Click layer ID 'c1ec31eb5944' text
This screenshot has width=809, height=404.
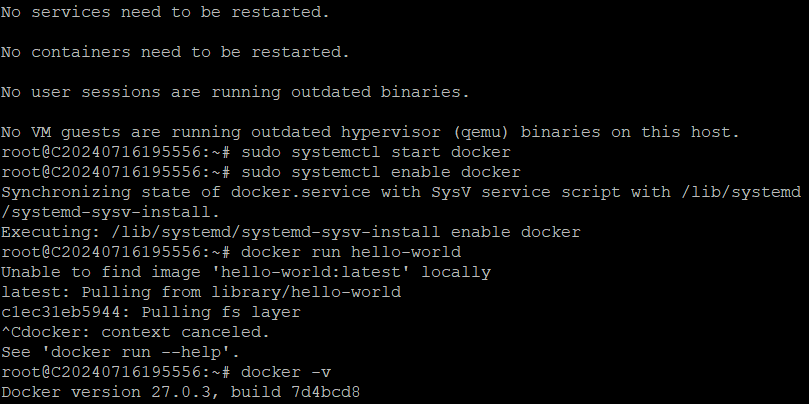(x=66, y=312)
